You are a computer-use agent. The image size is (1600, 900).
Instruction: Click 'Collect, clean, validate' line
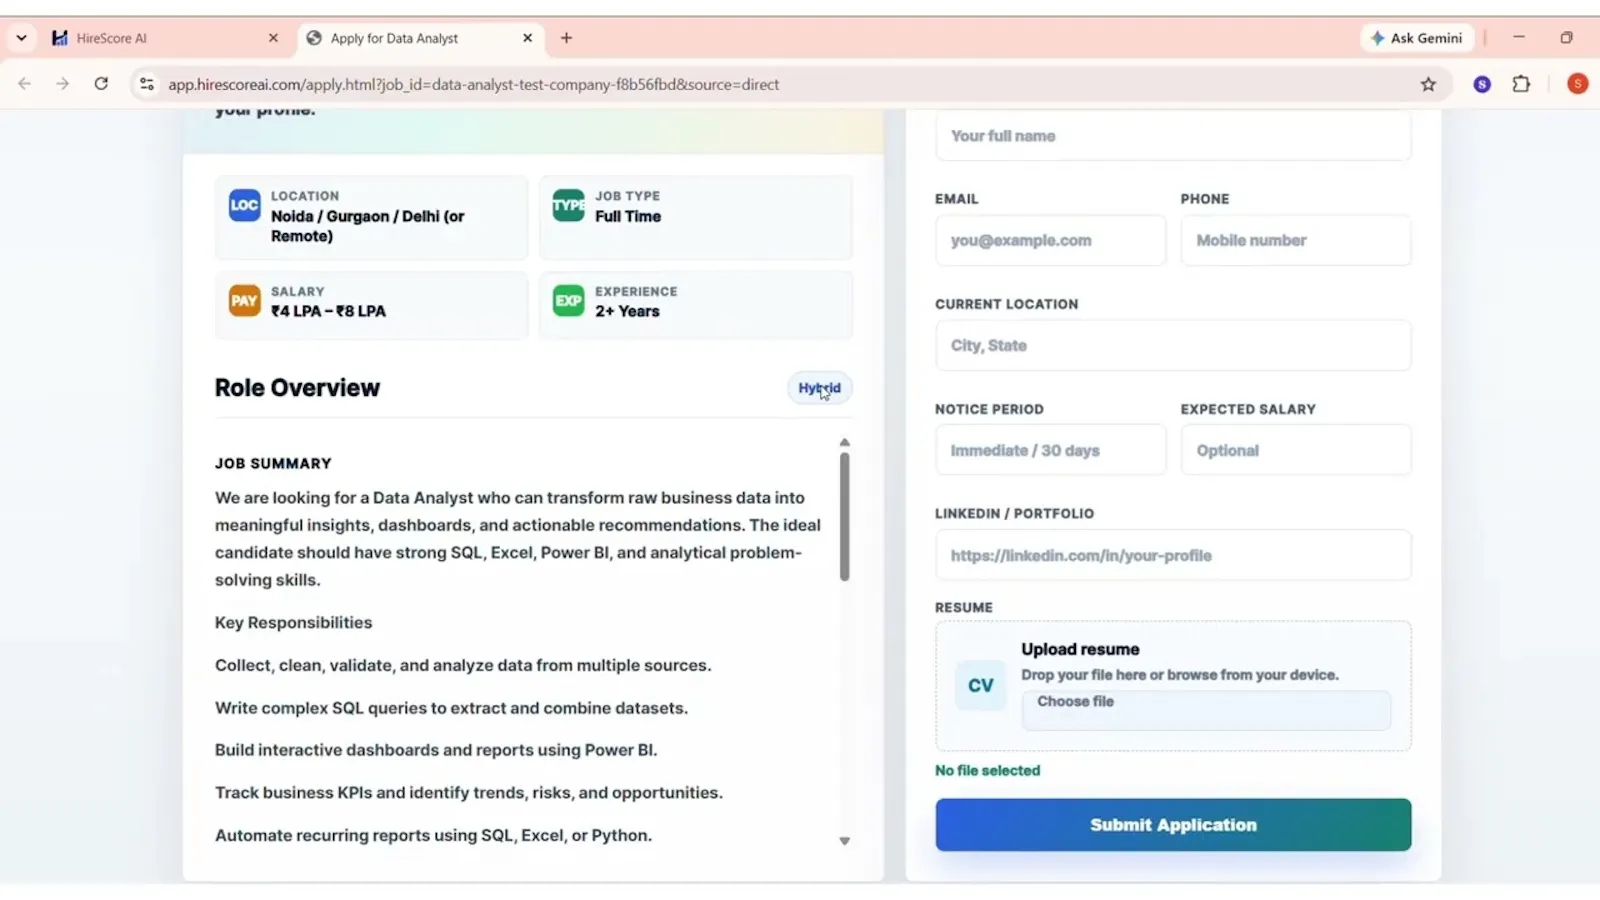tap(463, 665)
